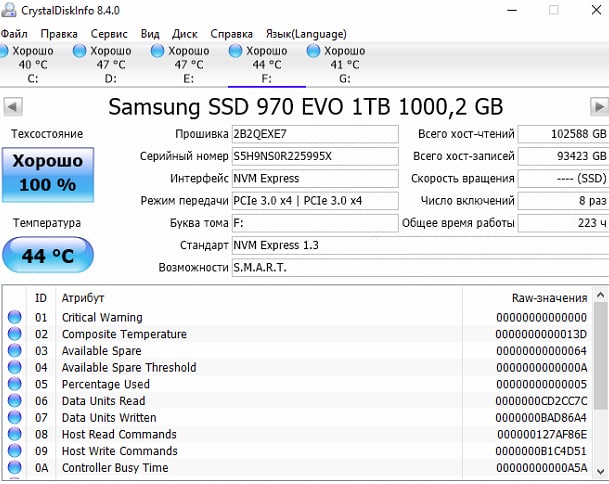Image resolution: width=609 pixels, height=484 pixels.
Task: Click status orb of Host Read Commands row
Action: (15, 434)
